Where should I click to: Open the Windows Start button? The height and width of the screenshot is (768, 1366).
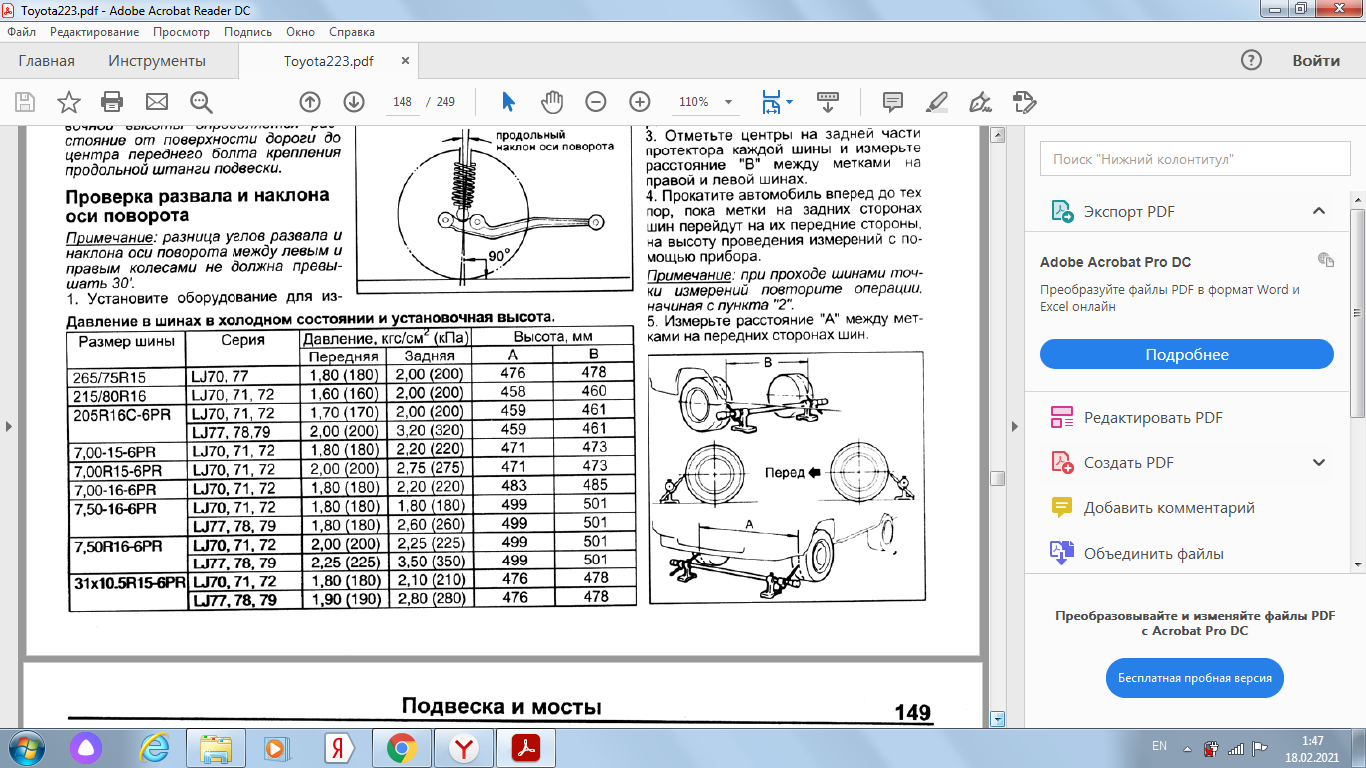(x=26, y=747)
